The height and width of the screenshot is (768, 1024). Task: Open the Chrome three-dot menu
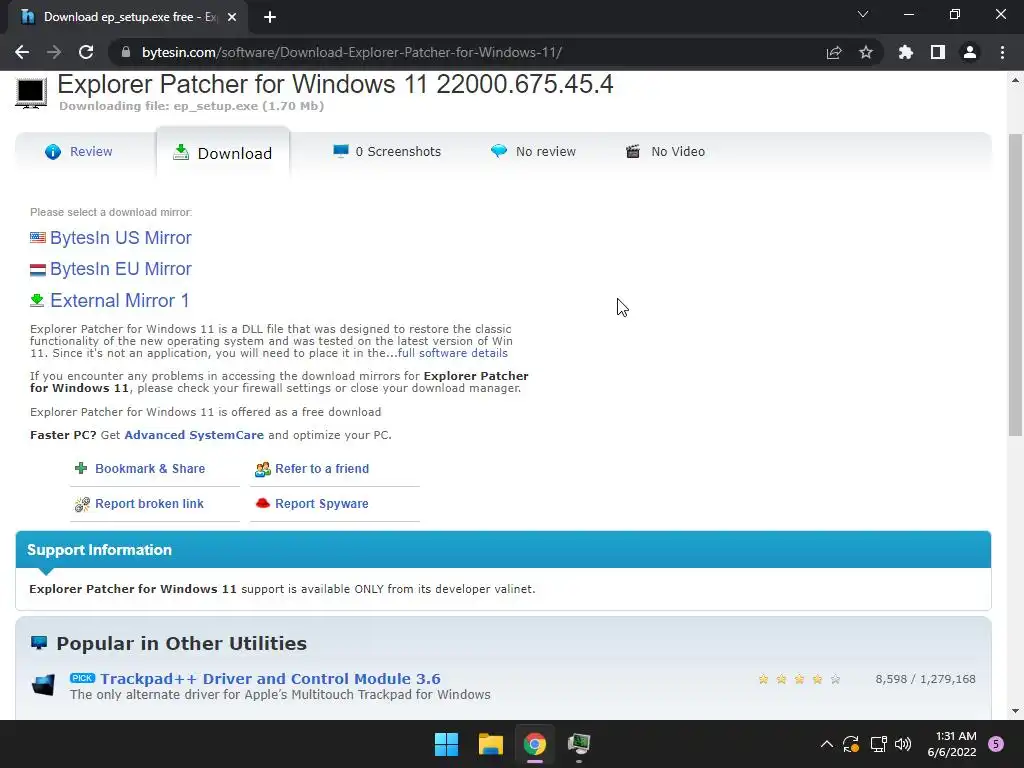1002,52
